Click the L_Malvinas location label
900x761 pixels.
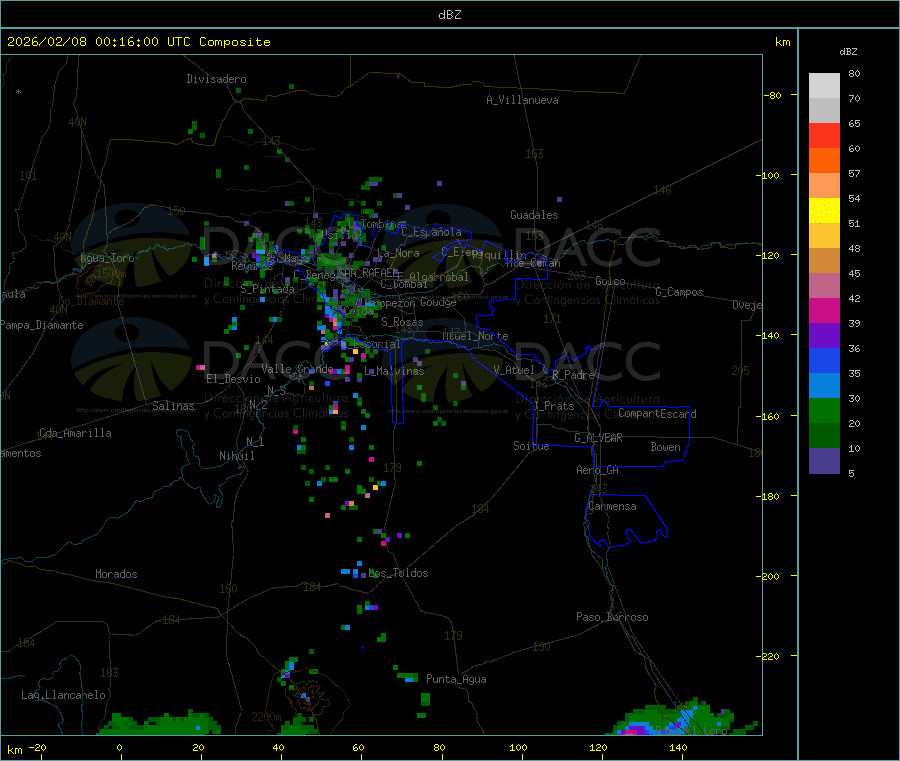click(394, 371)
